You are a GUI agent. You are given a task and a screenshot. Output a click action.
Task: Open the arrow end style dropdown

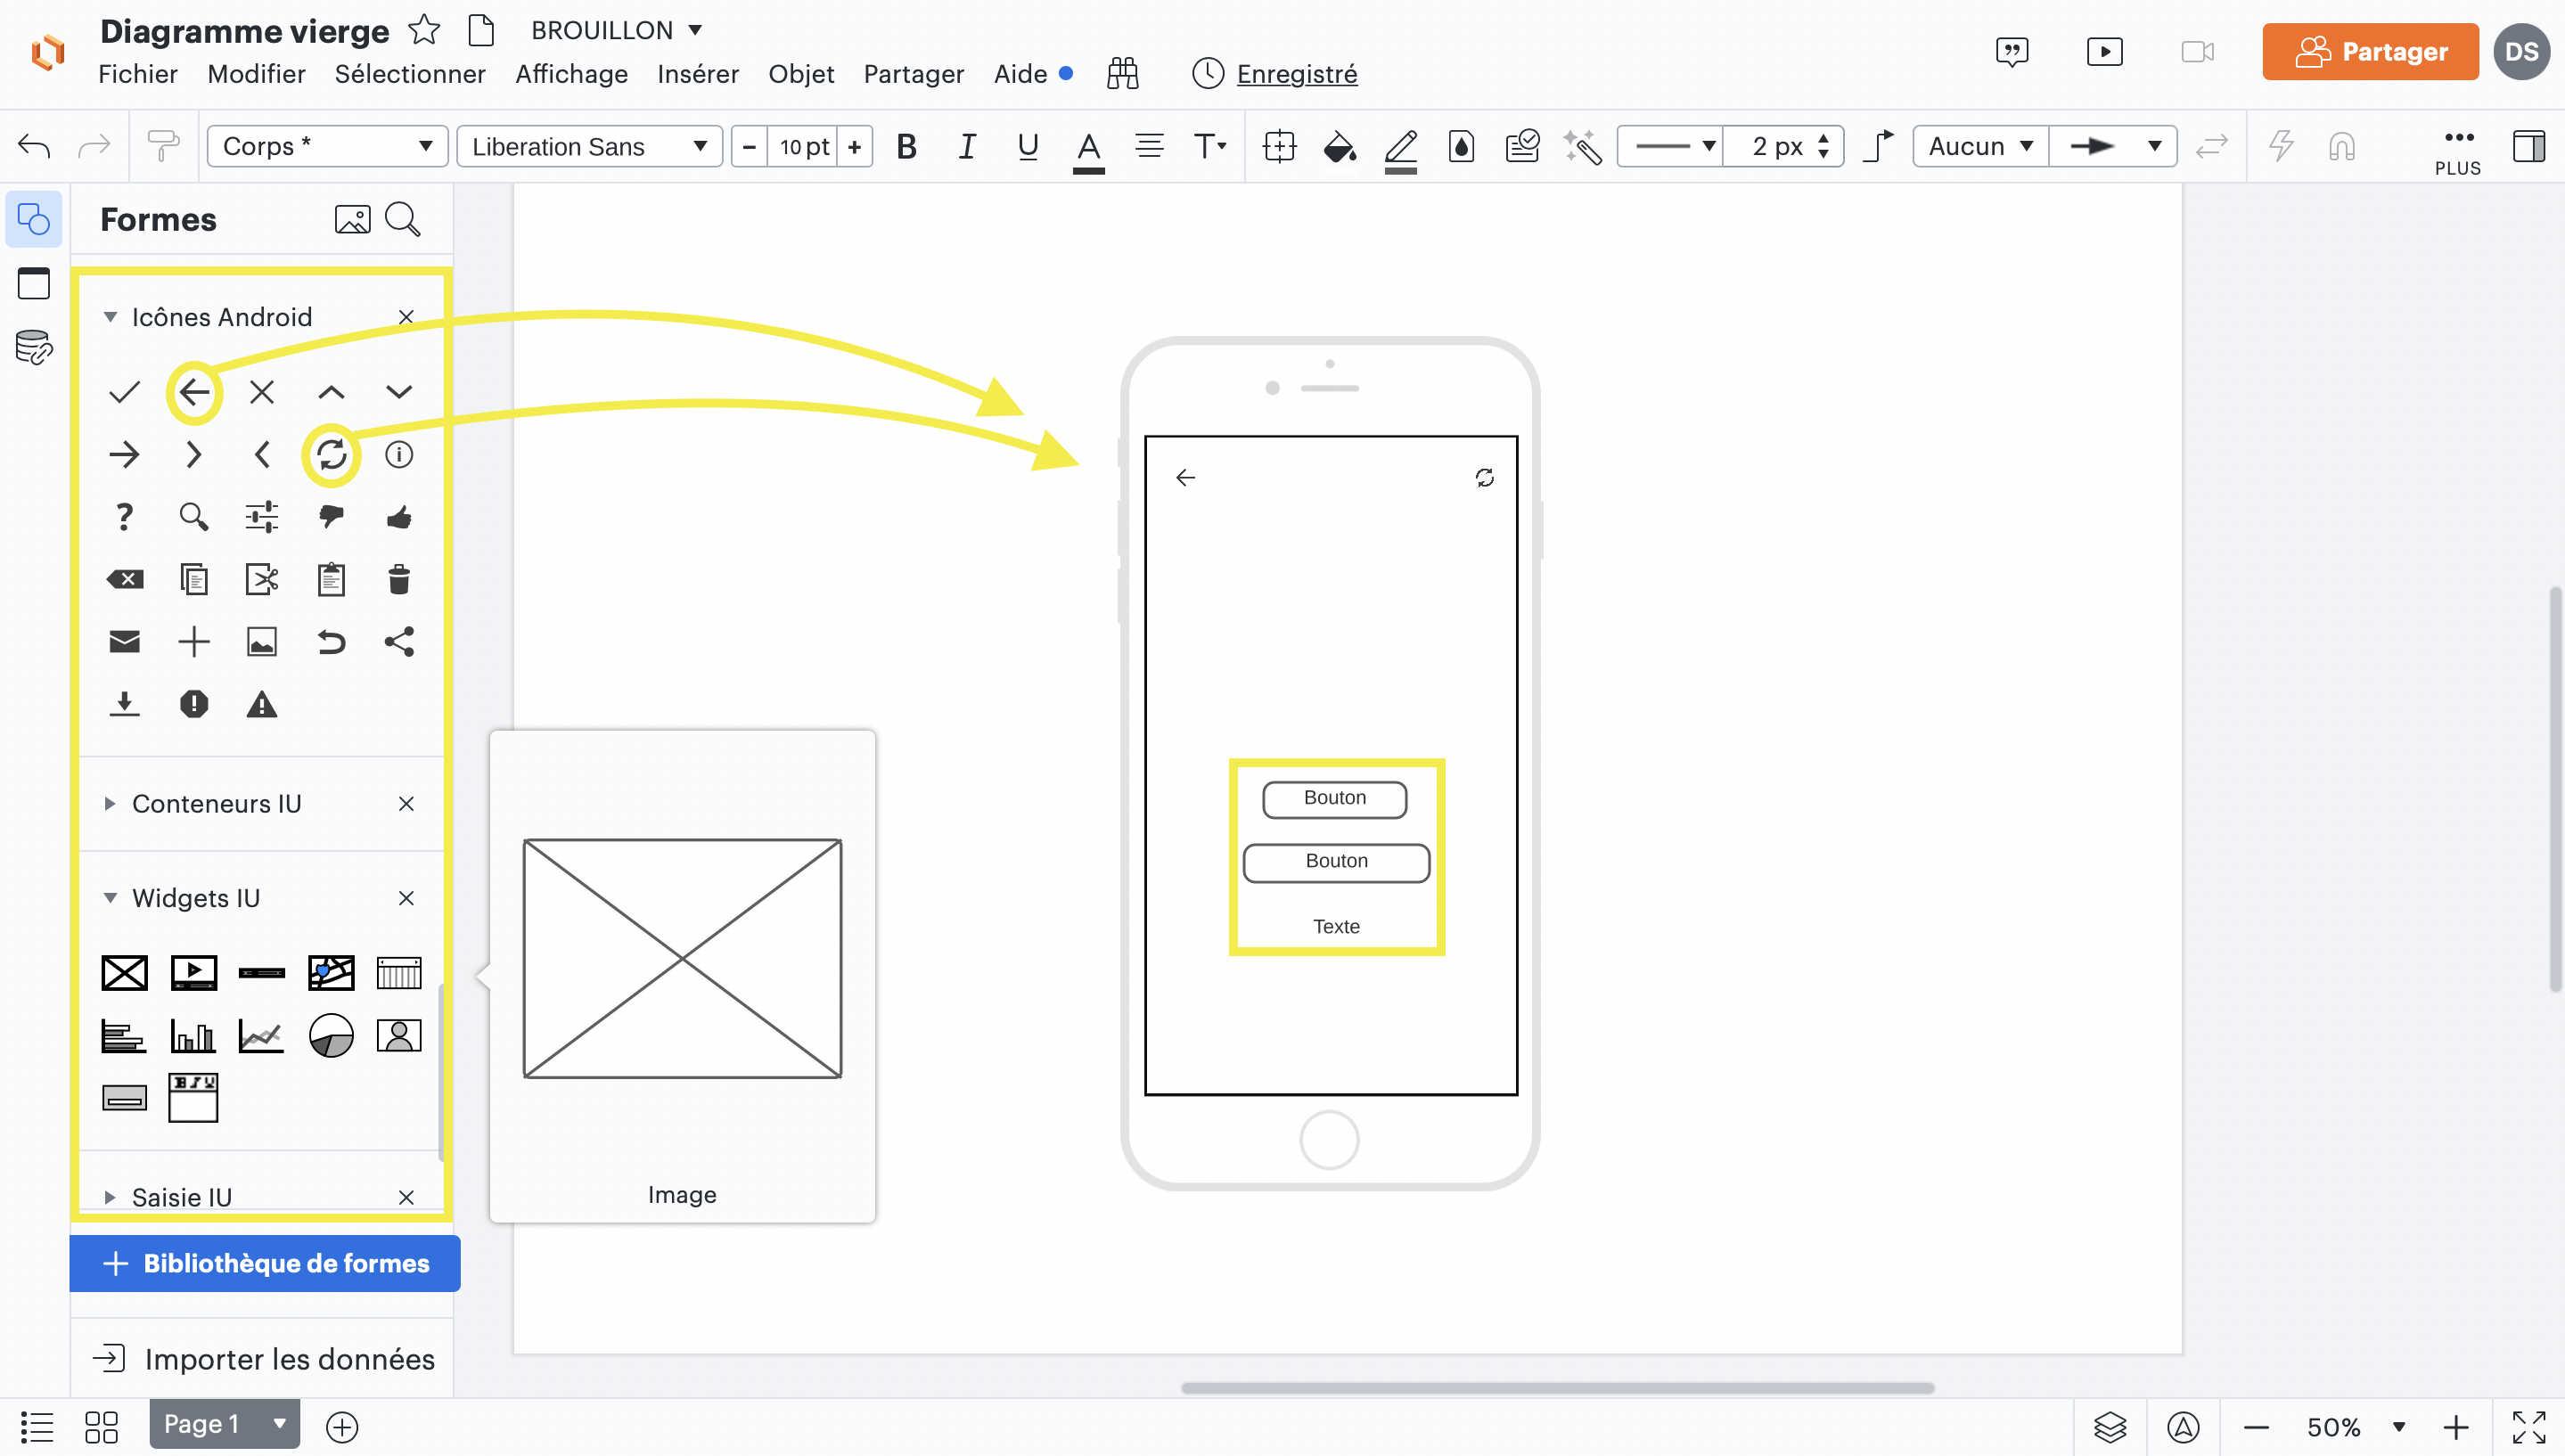point(2113,147)
